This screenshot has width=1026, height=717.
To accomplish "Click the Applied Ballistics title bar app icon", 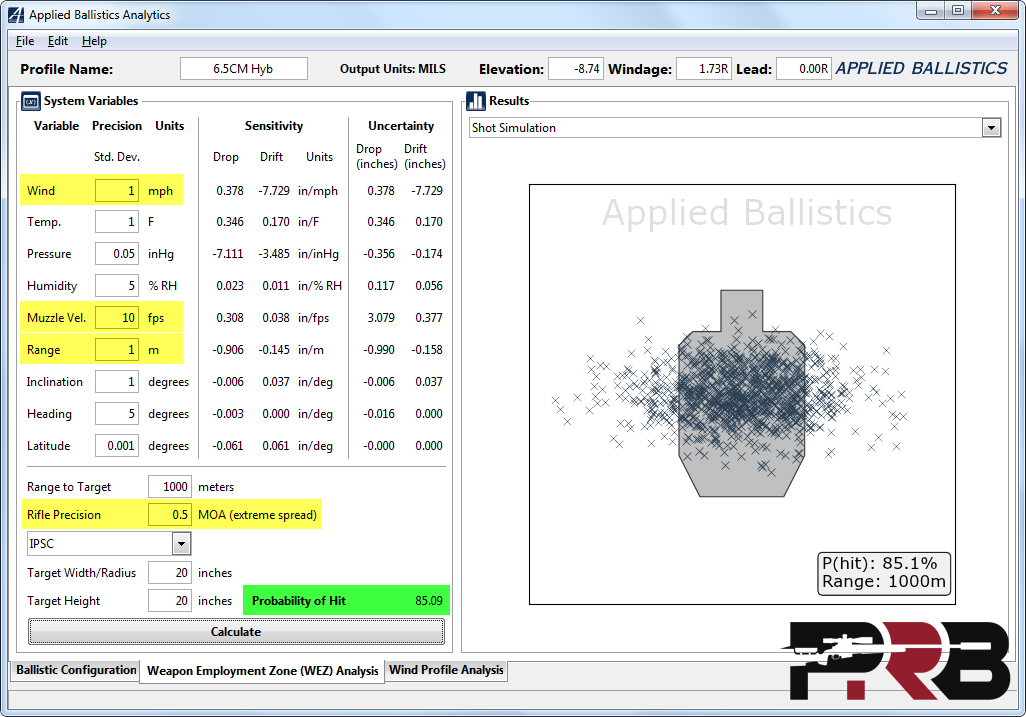I will point(16,14).
